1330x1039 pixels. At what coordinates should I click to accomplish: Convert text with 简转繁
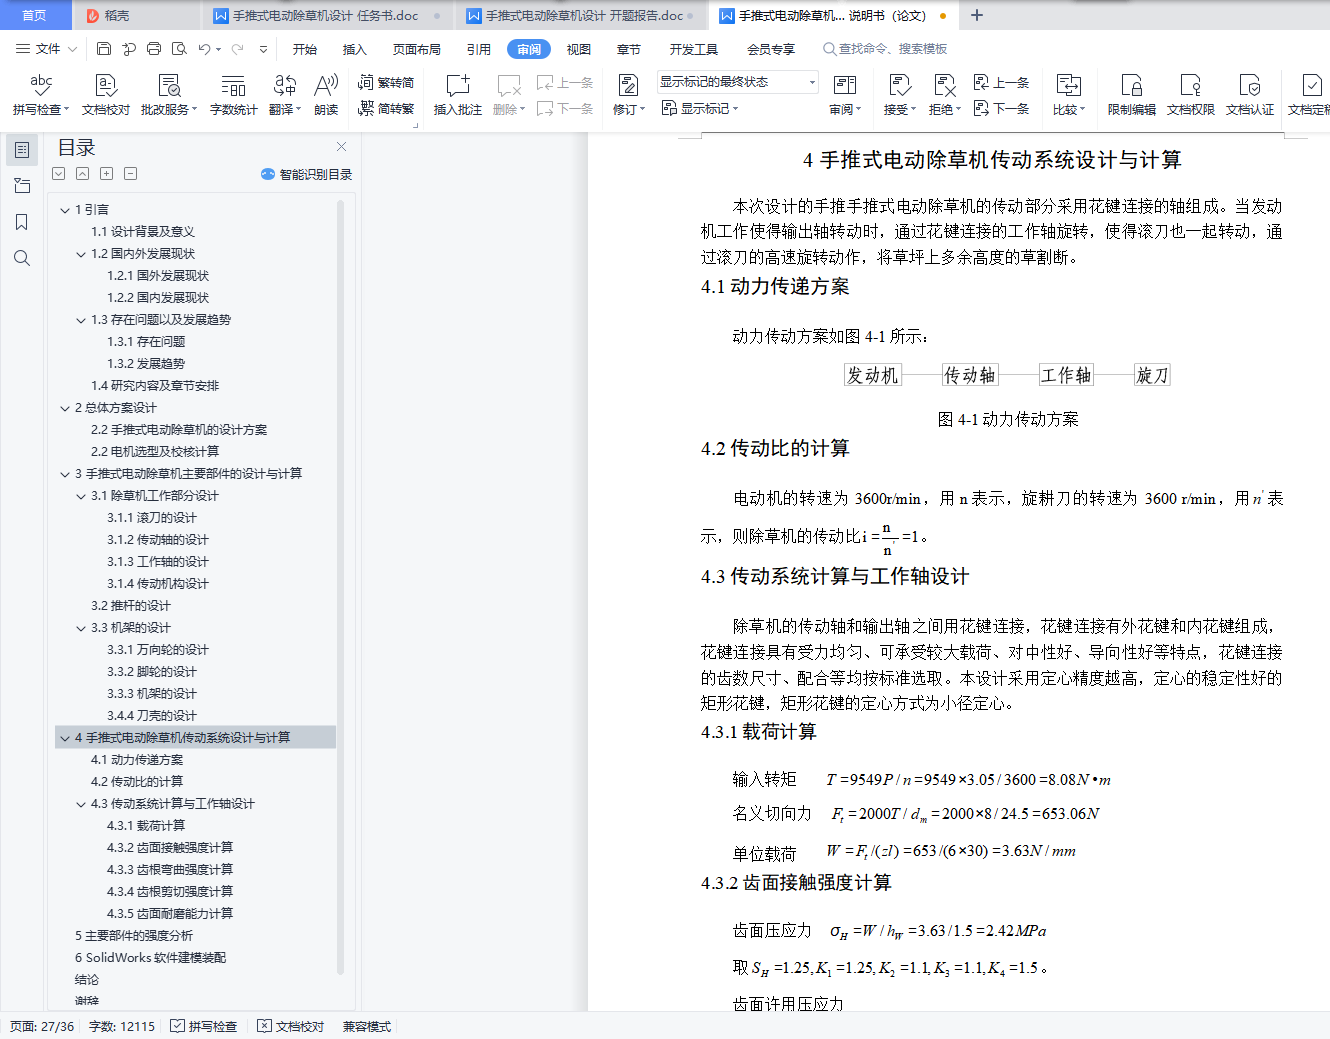pyautogui.click(x=386, y=108)
